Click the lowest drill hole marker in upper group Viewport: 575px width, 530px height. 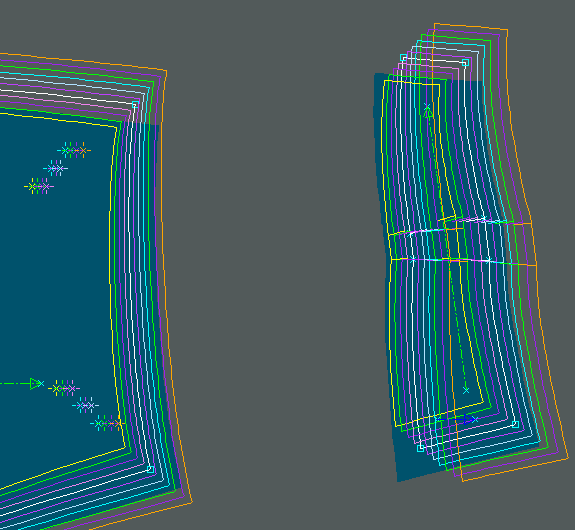click(x=39, y=187)
